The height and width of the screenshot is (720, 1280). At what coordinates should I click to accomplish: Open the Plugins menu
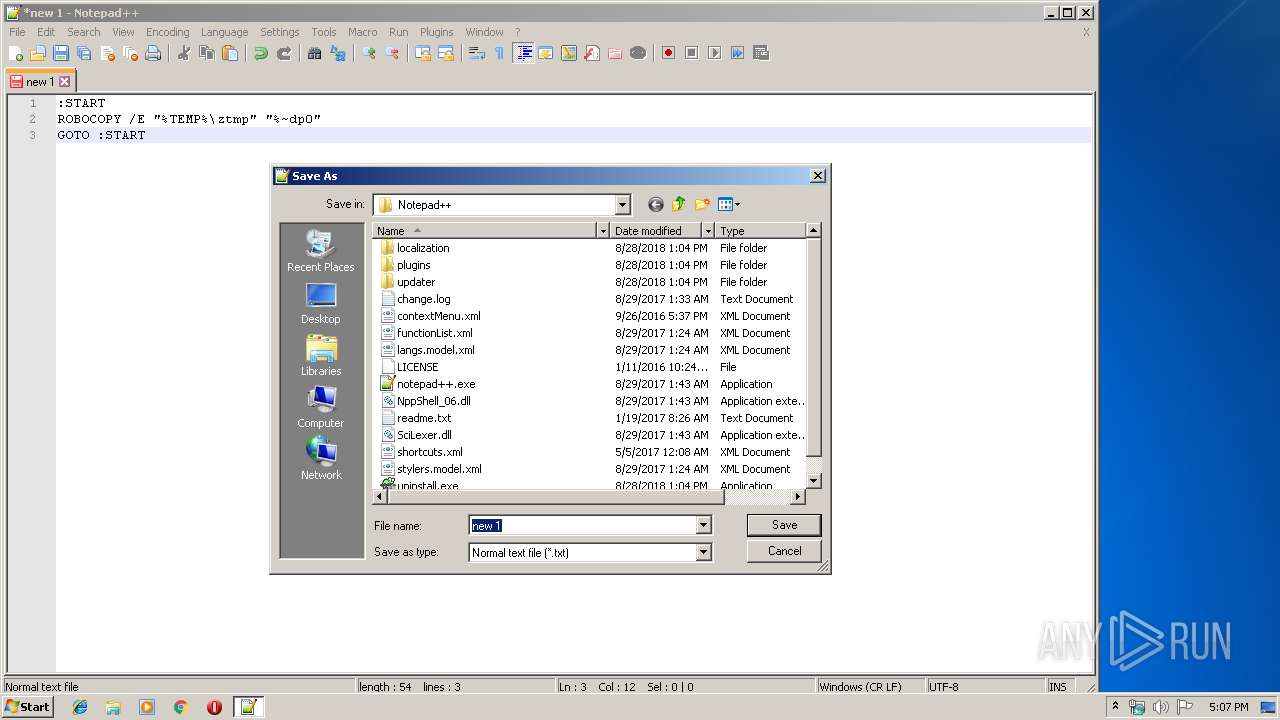coord(436,32)
